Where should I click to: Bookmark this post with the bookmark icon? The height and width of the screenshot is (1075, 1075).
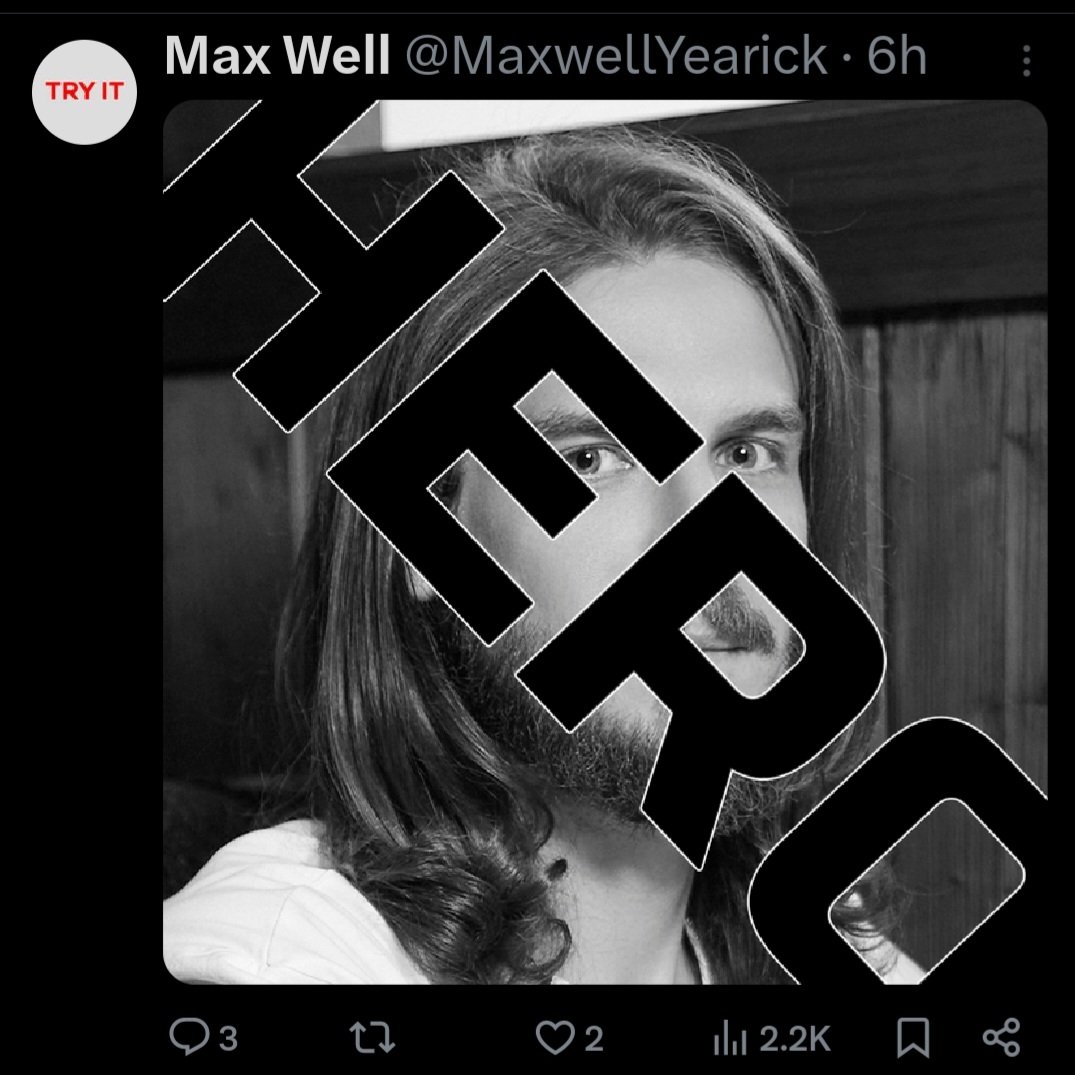point(913,1037)
